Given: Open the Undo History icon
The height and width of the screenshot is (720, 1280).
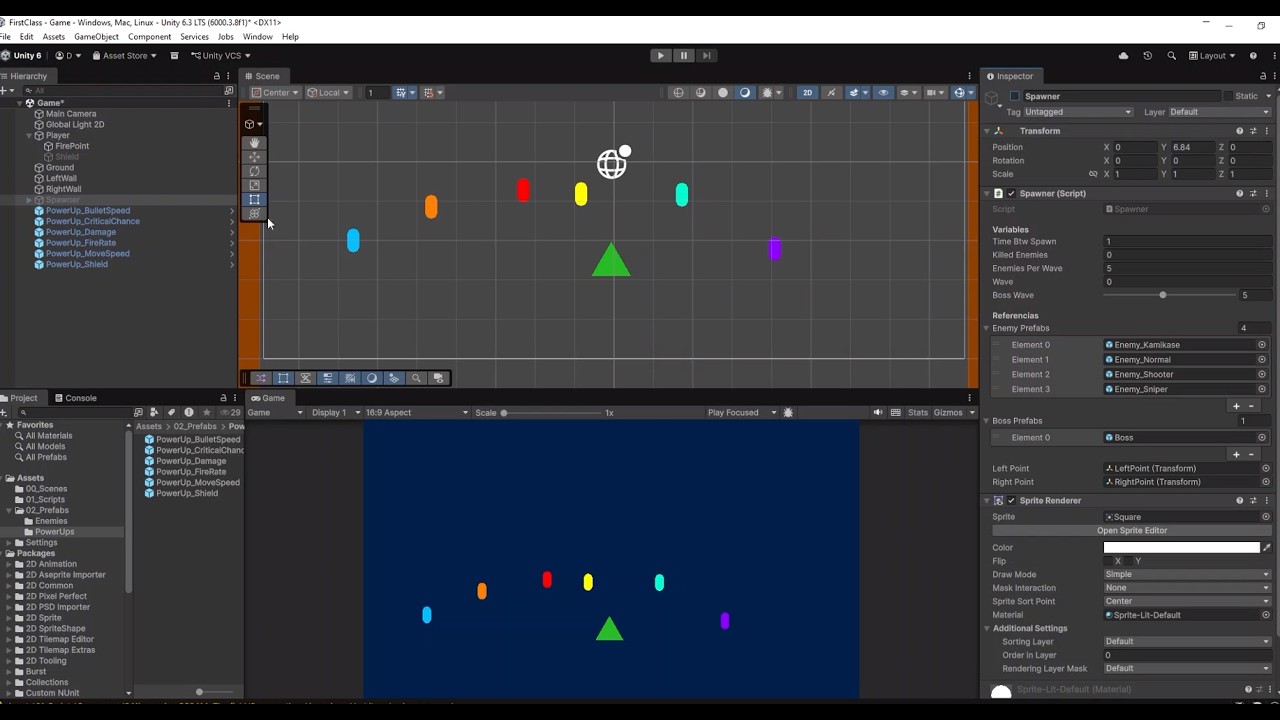Looking at the screenshot, I should tap(1147, 56).
